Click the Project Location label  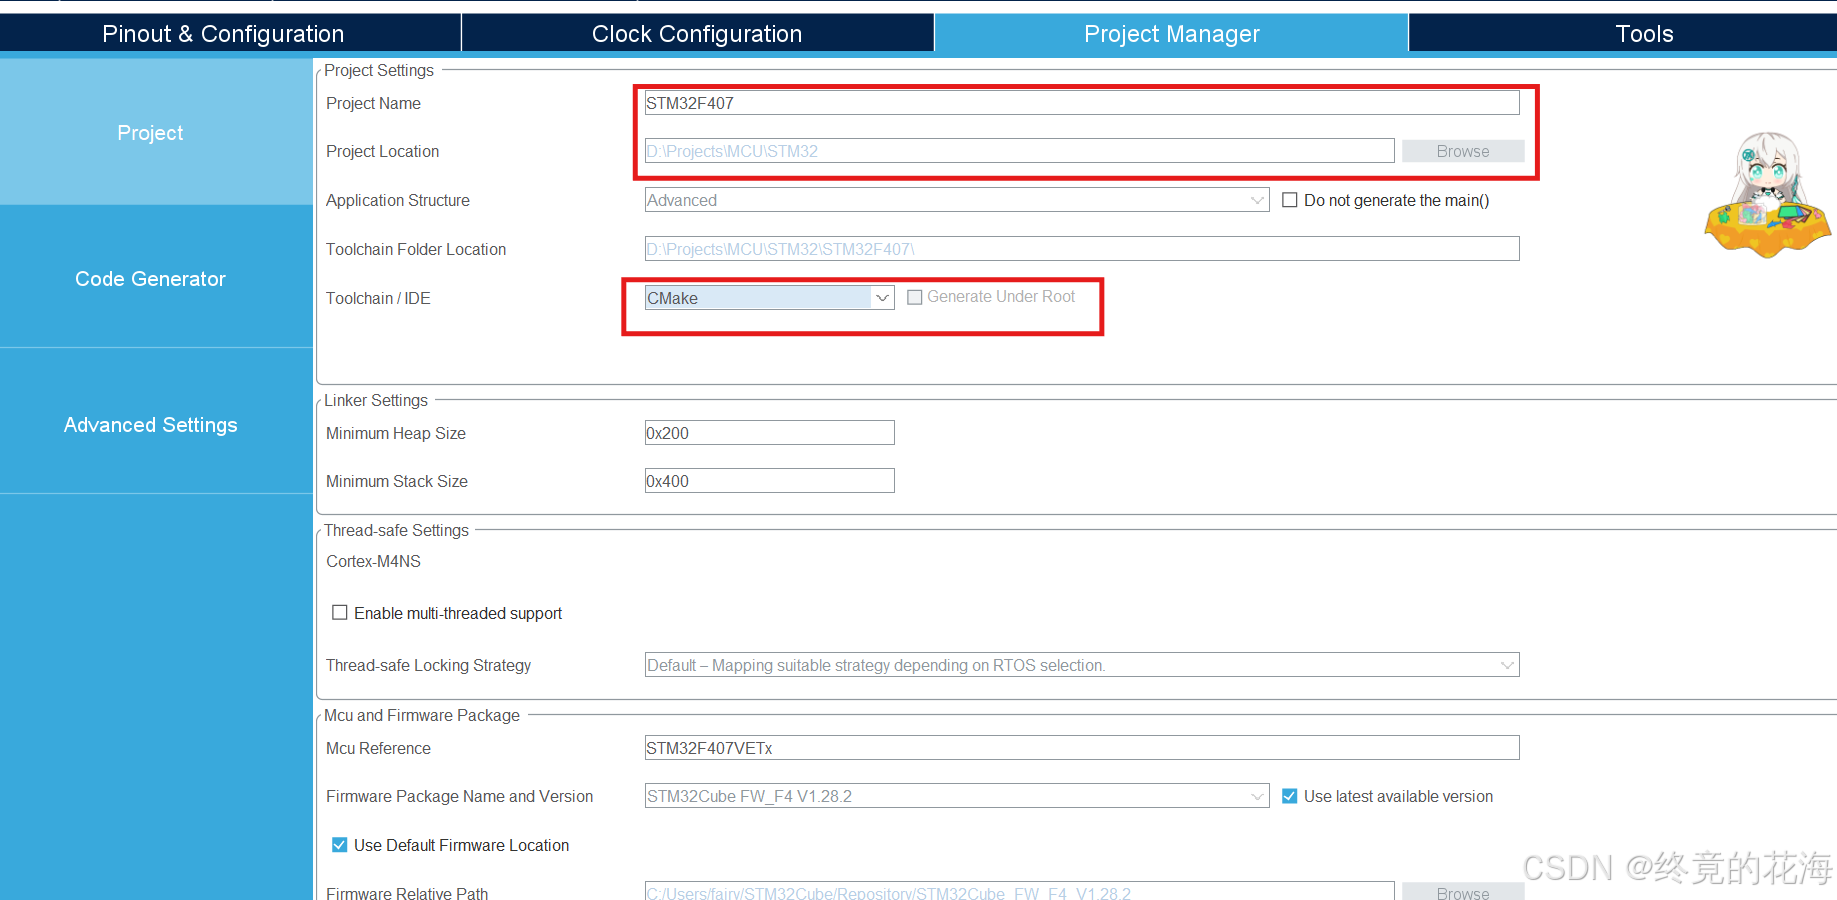tap(382, 151)
